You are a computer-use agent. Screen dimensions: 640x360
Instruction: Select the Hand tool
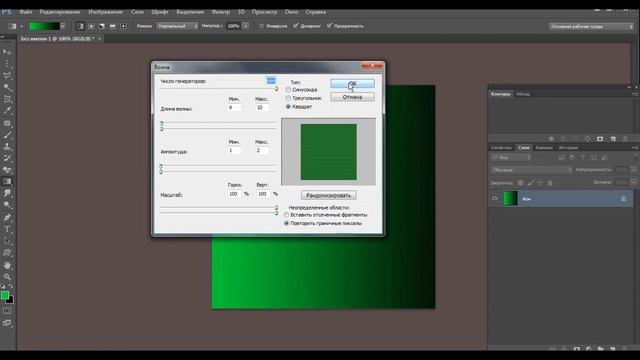coord(7,265)
